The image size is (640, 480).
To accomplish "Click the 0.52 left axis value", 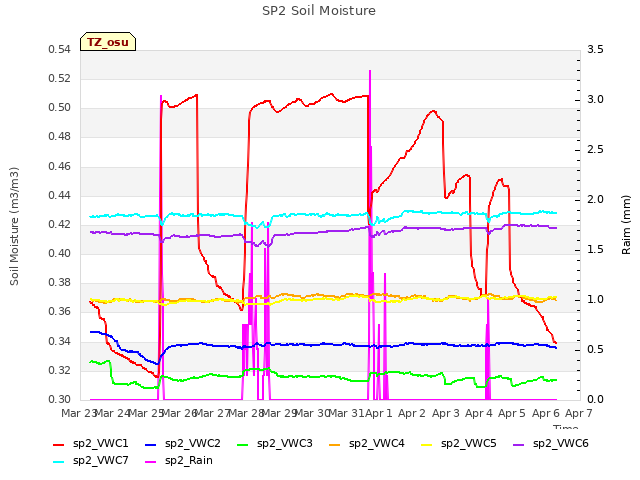I will (x=60, y=79).
